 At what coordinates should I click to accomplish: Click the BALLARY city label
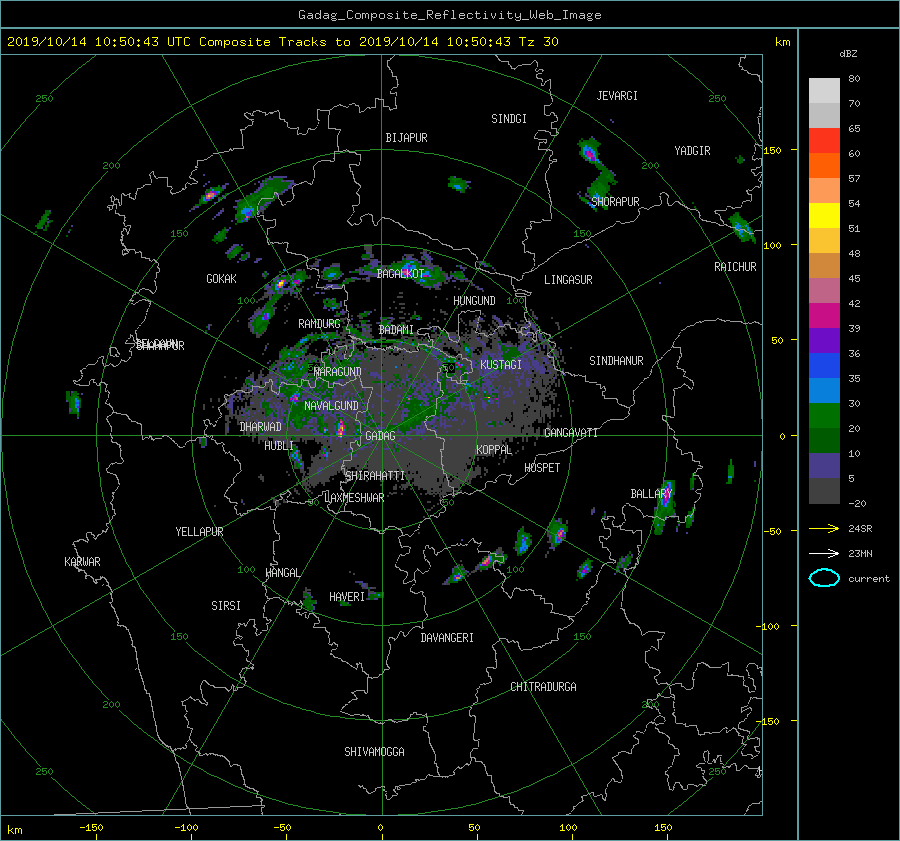point(651,494)
